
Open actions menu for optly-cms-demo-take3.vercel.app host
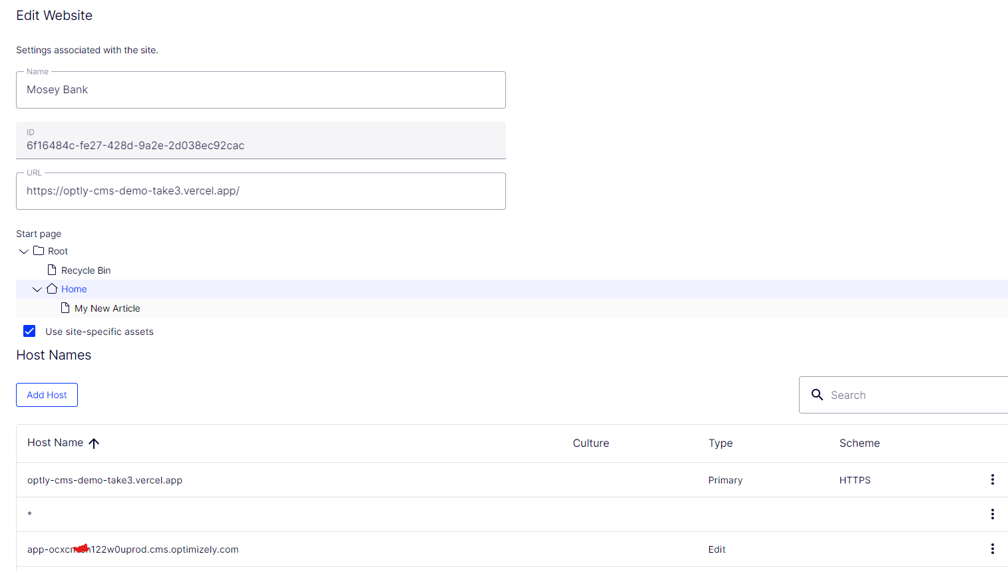pos(992,480)
